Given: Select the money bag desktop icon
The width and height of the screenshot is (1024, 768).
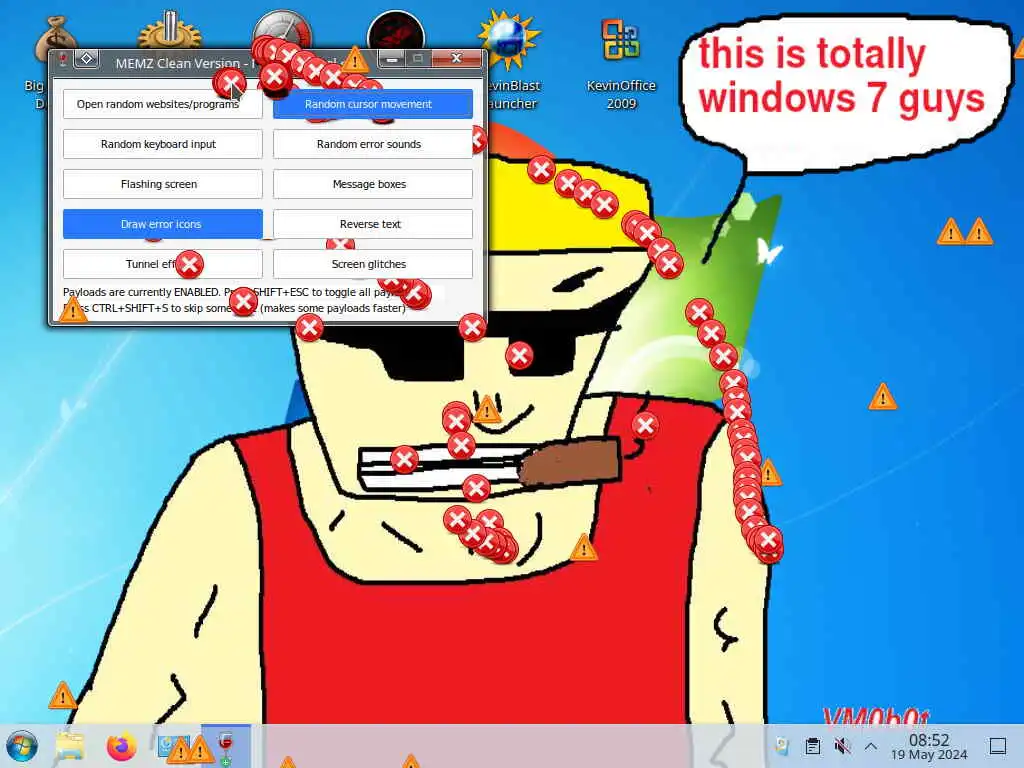Looking at the screenshot, I should [57, 40].
